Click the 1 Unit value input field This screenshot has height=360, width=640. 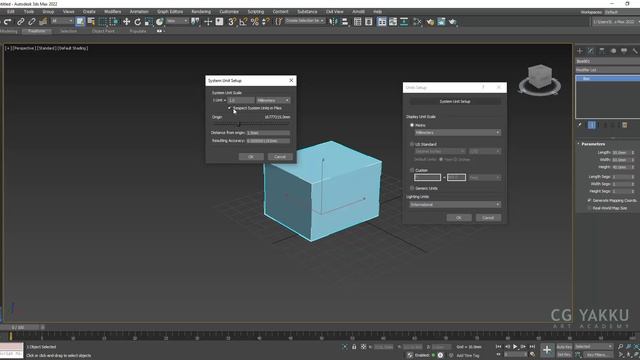[x=241, y=100]
